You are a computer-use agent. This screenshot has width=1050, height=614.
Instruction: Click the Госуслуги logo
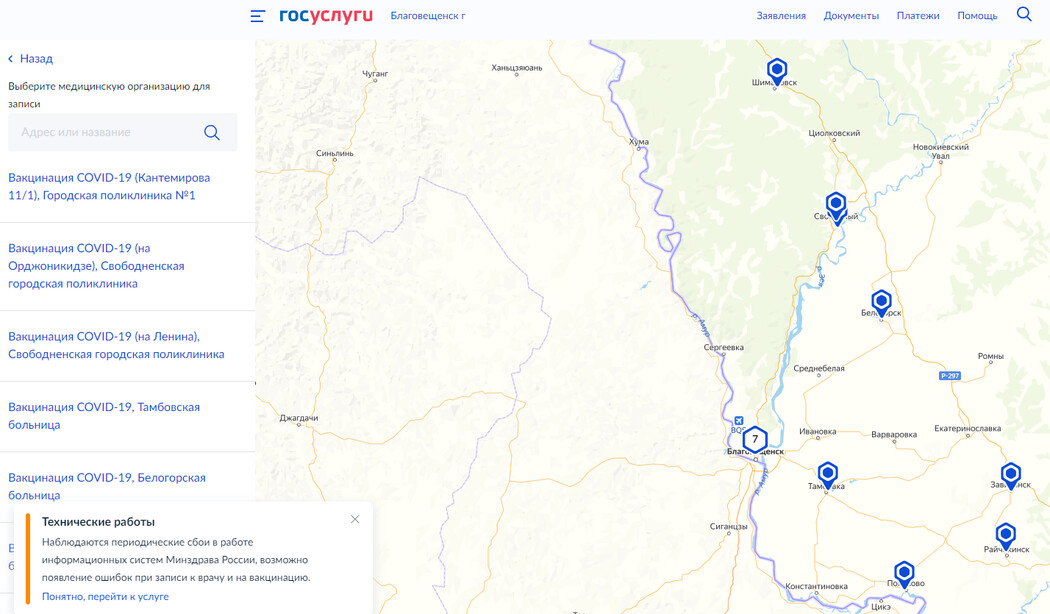tap(325, 15)
